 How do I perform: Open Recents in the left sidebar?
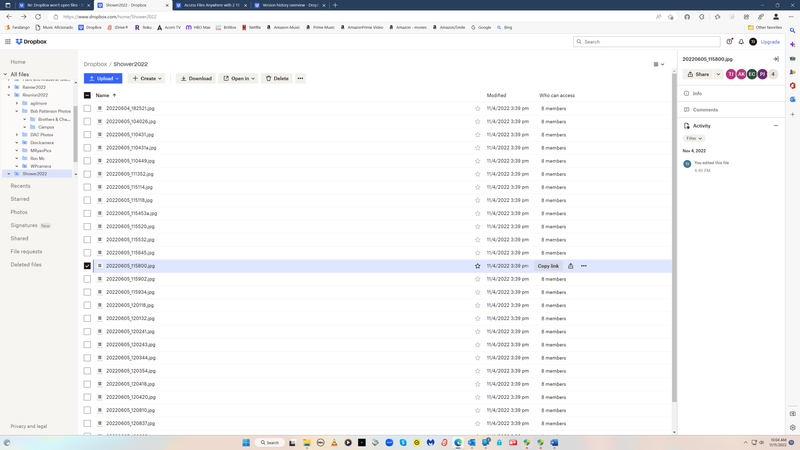(20, 186)
